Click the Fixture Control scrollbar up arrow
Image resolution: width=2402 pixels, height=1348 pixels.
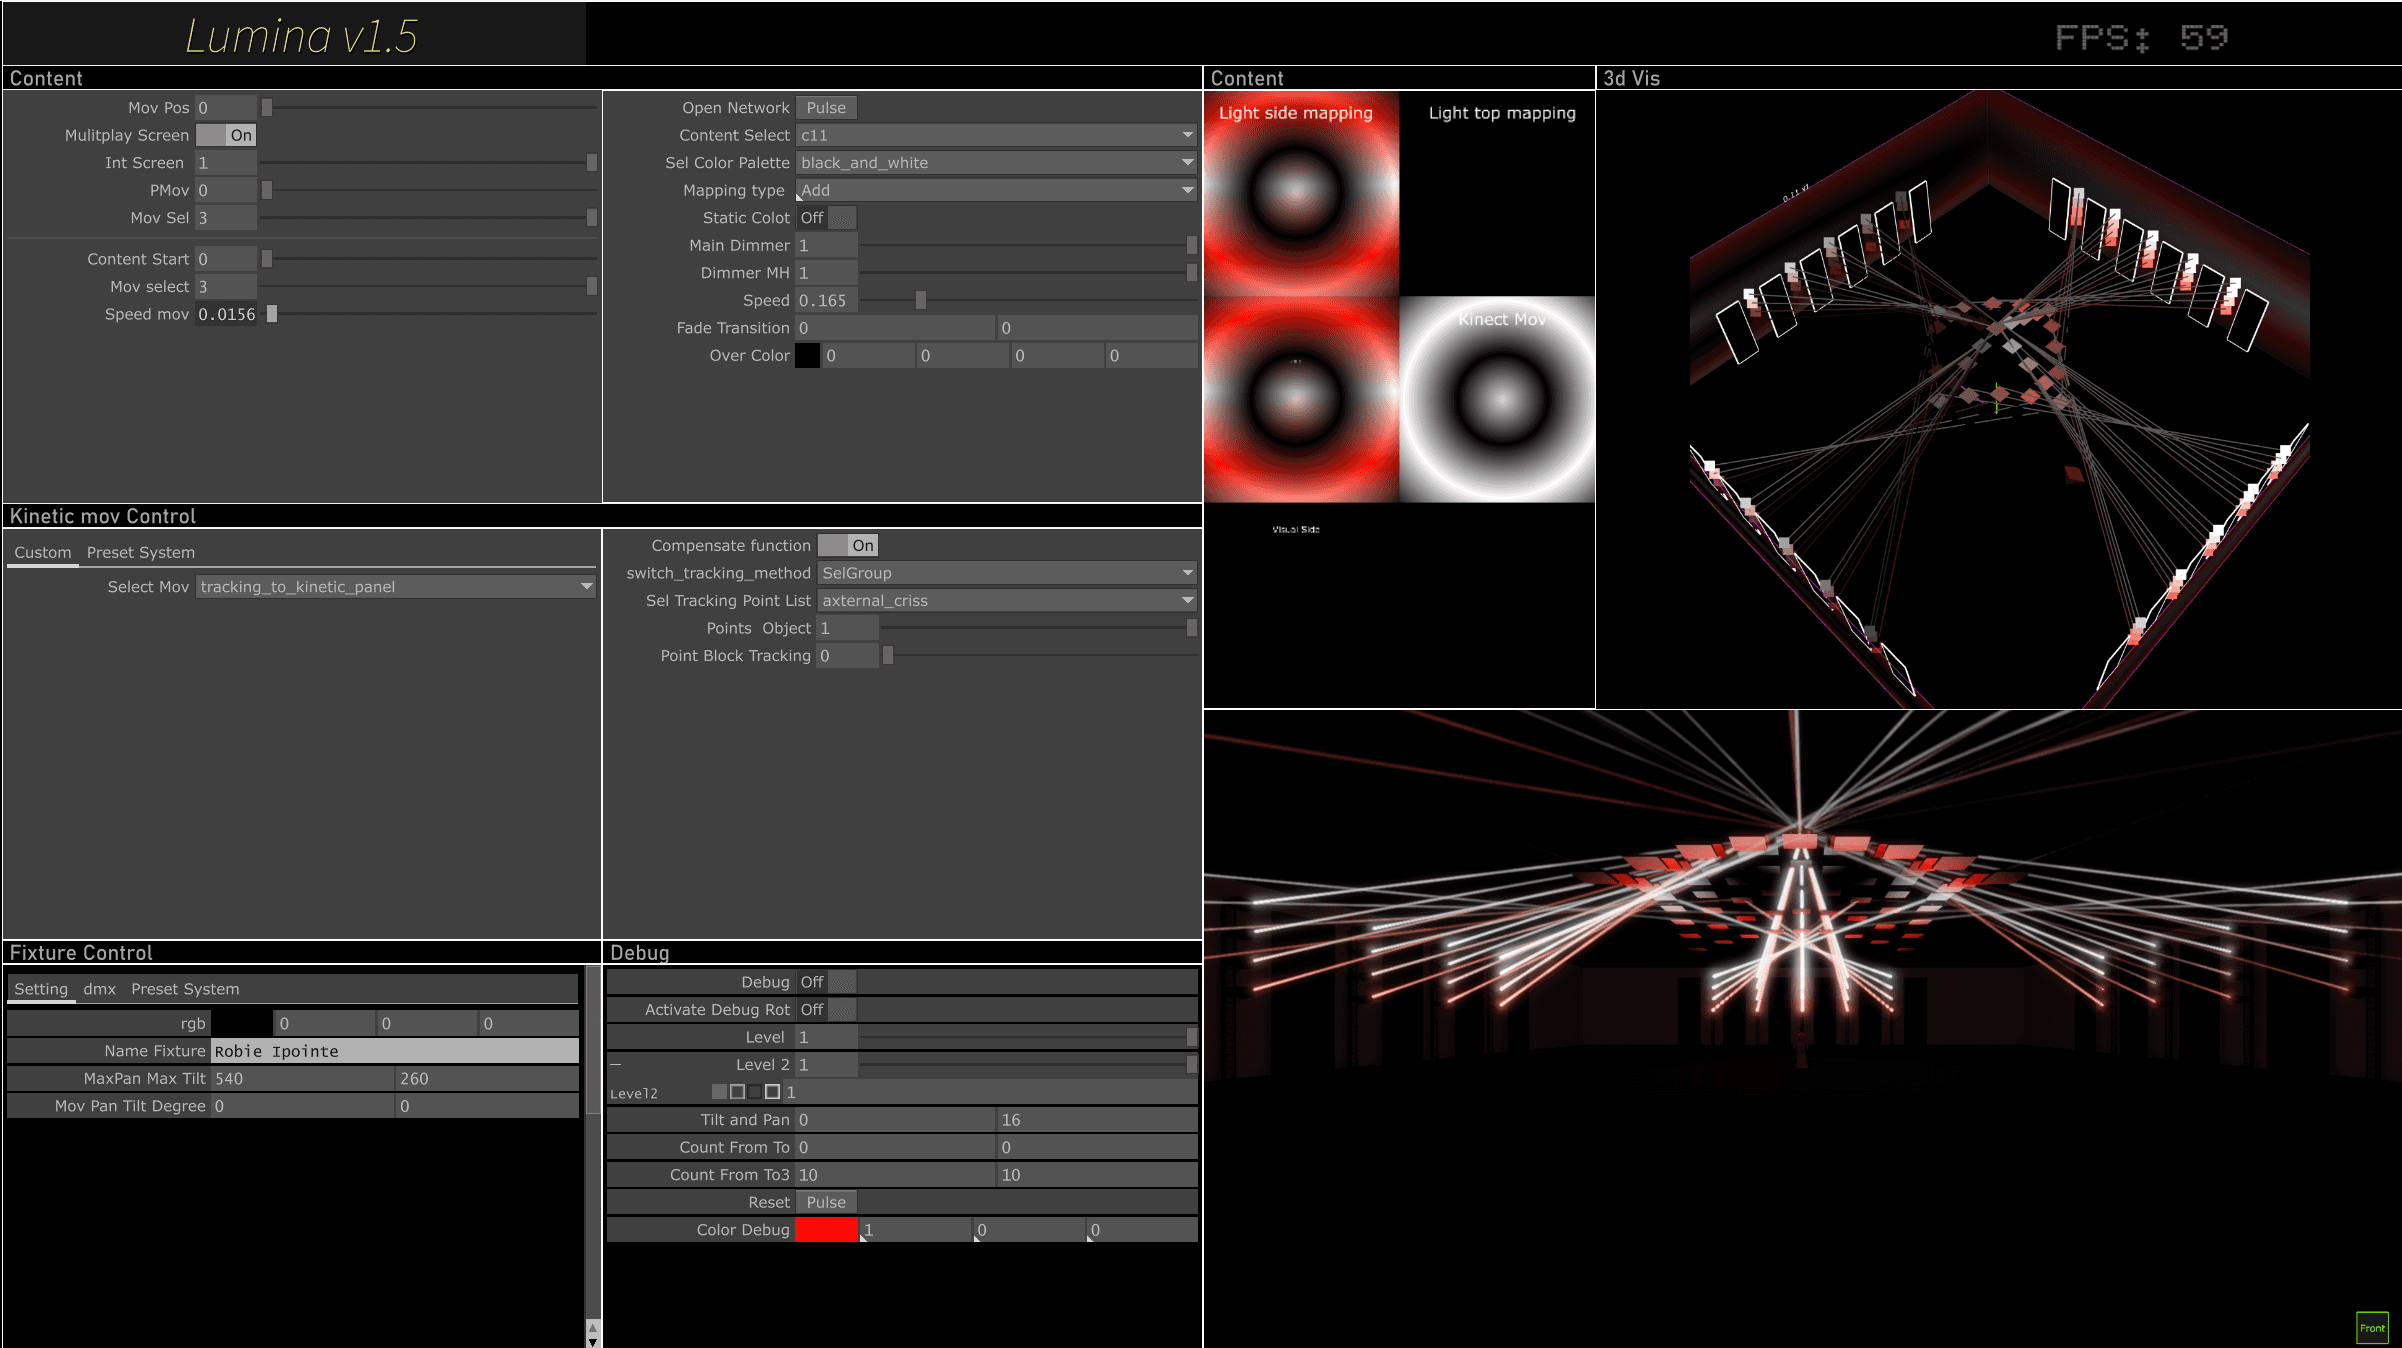pos(593,1327)
